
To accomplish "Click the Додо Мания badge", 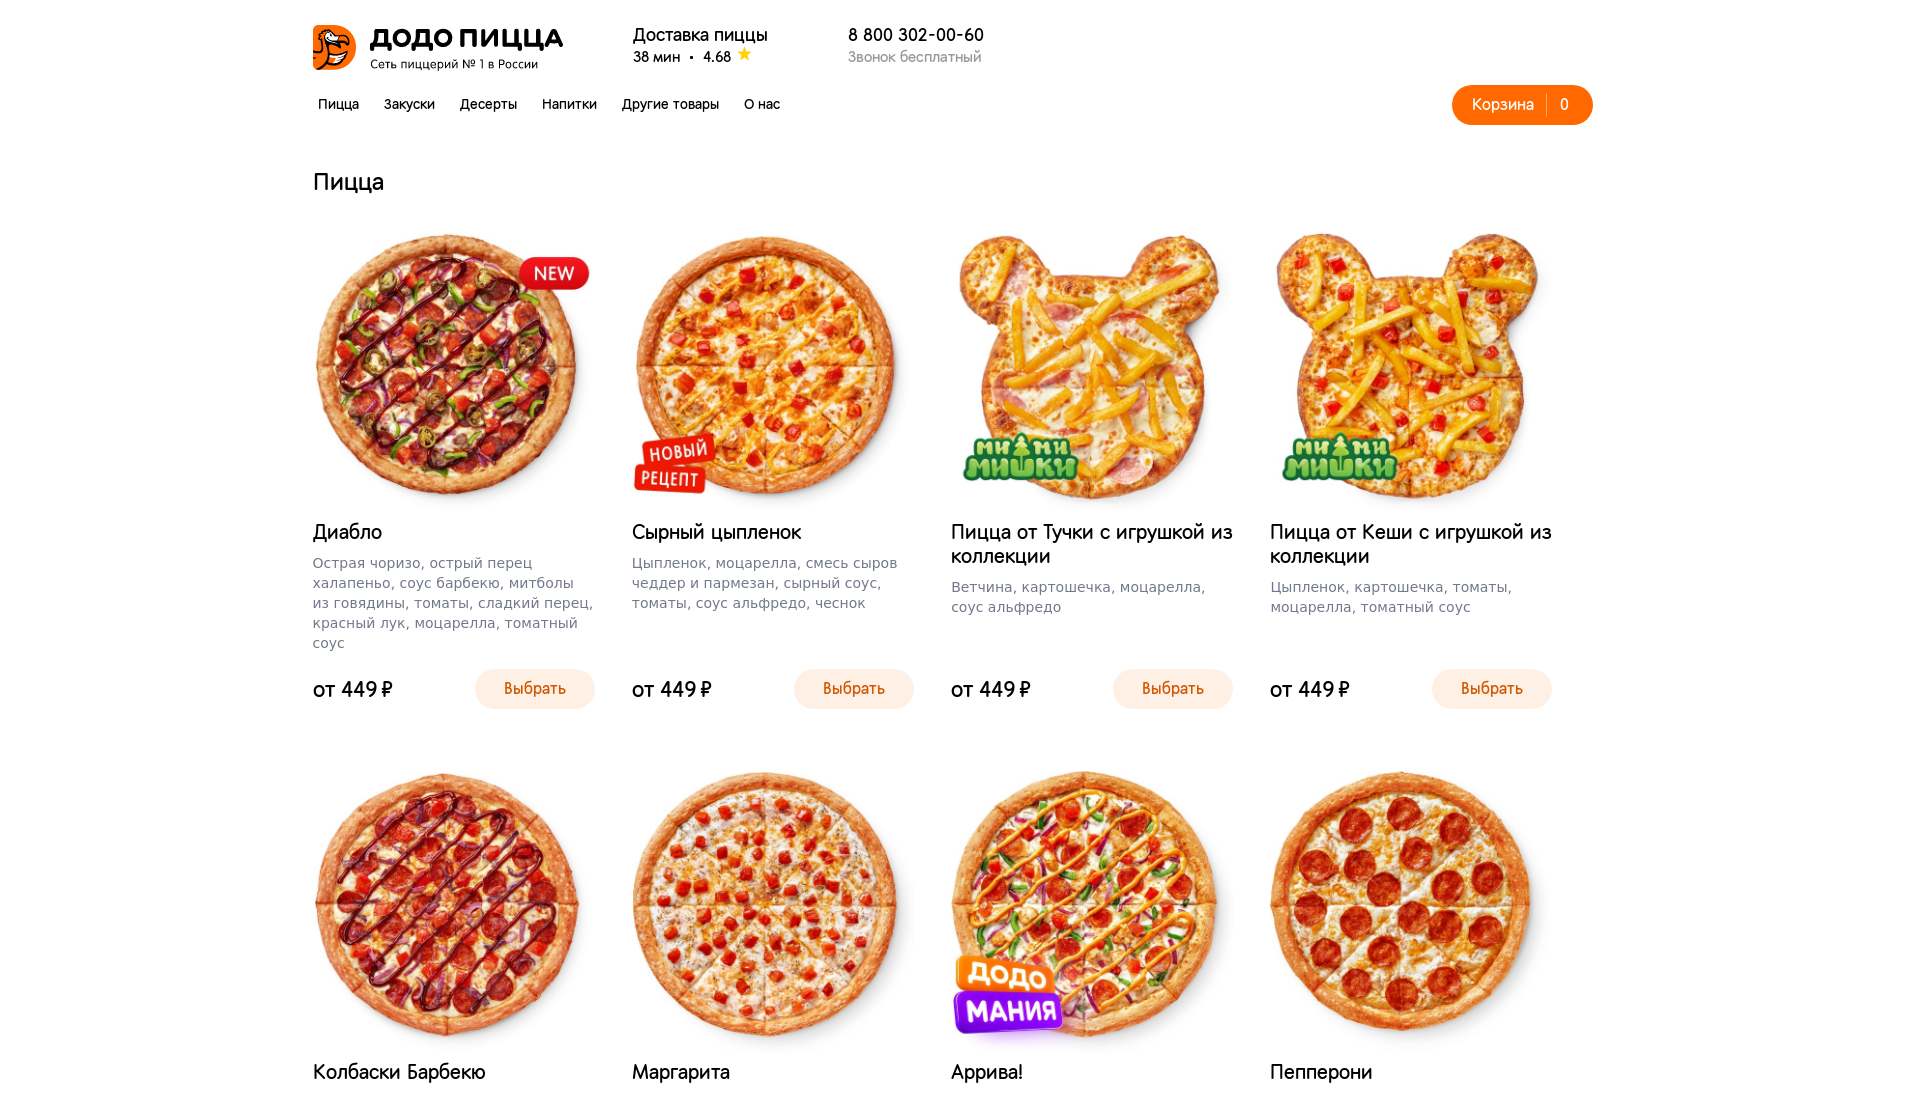I will click(x=1008, y=994).
